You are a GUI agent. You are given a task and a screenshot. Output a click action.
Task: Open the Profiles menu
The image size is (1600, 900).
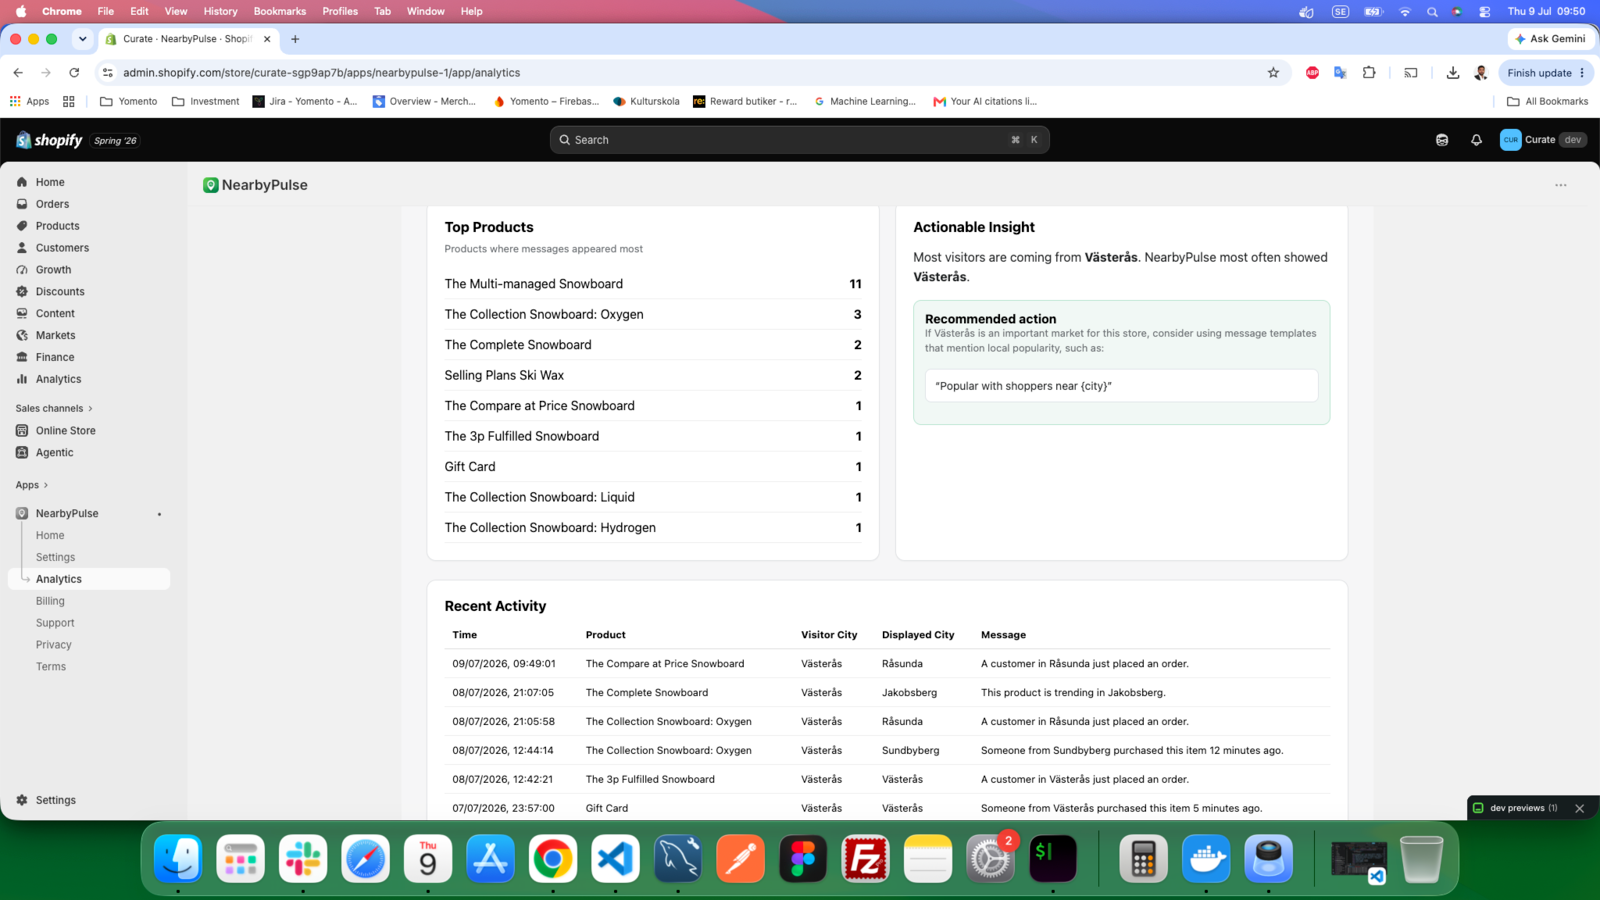[340, 11]
